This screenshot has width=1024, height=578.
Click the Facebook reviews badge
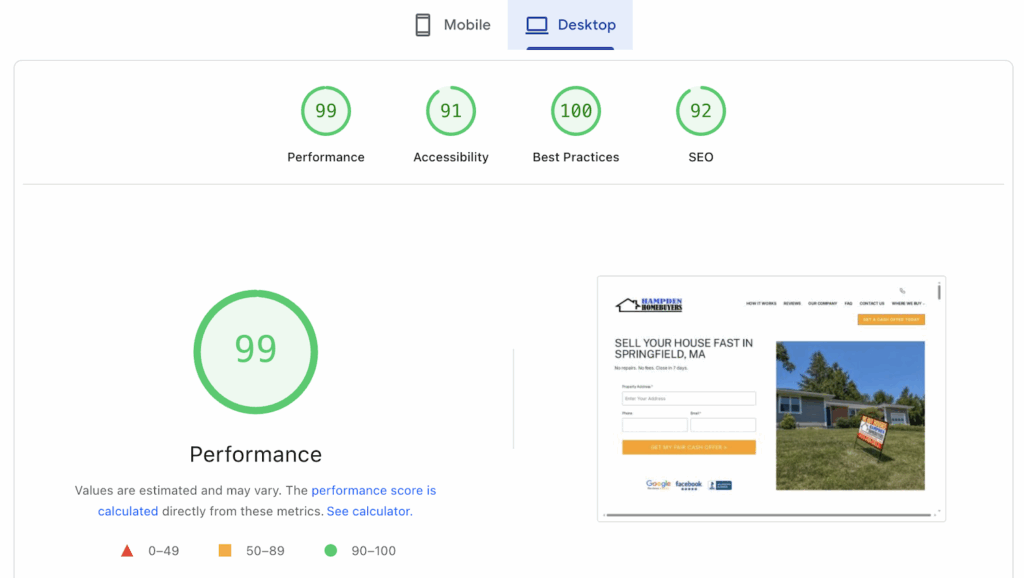(688, 484)
